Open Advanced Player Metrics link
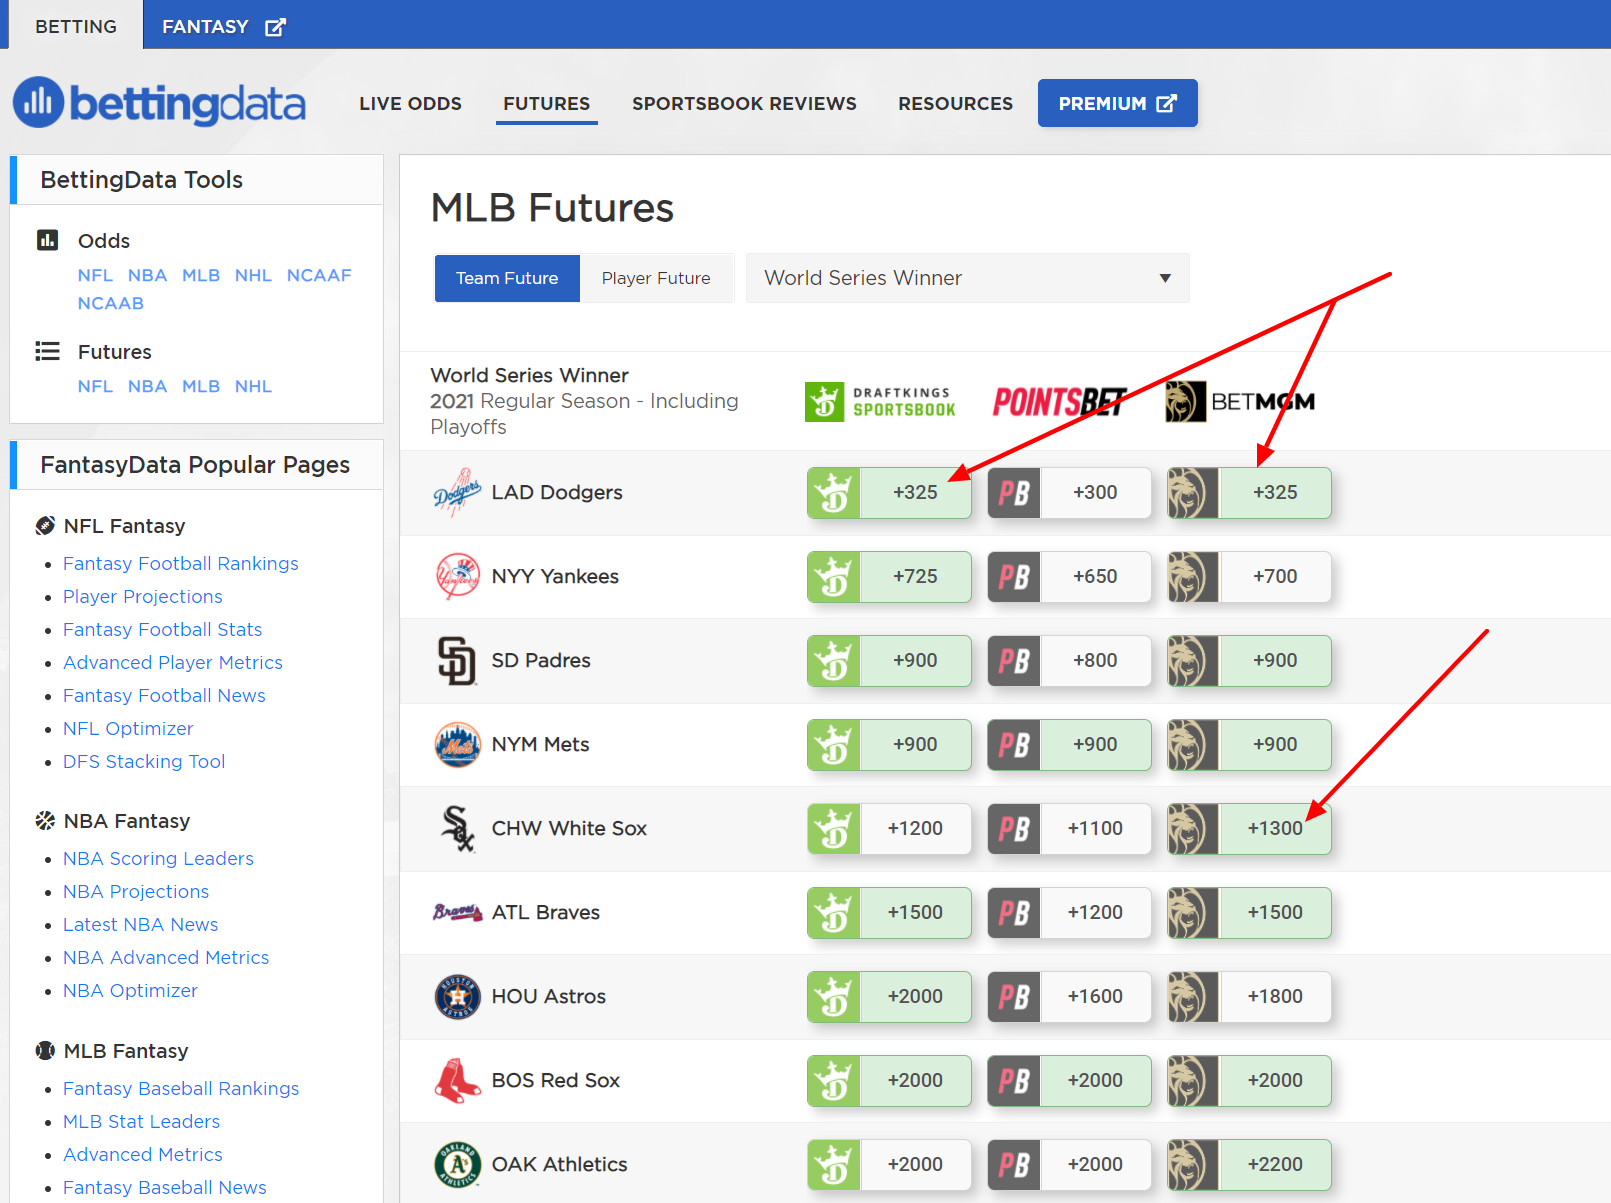Screen dimensions: 1611x1203 coord(173,662)
